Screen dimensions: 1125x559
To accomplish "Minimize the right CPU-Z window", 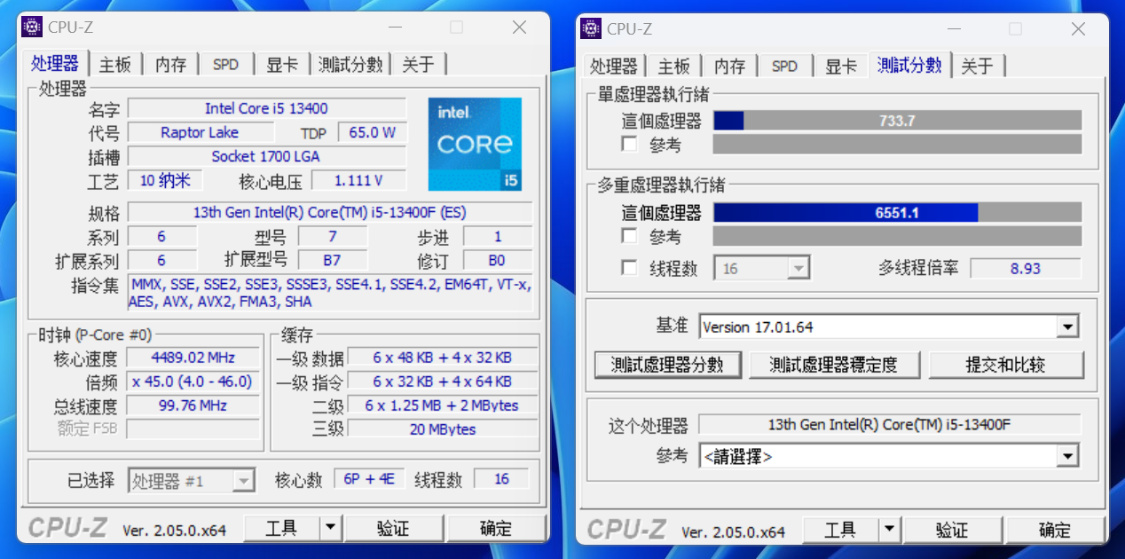I will click(x=955, y=28).
